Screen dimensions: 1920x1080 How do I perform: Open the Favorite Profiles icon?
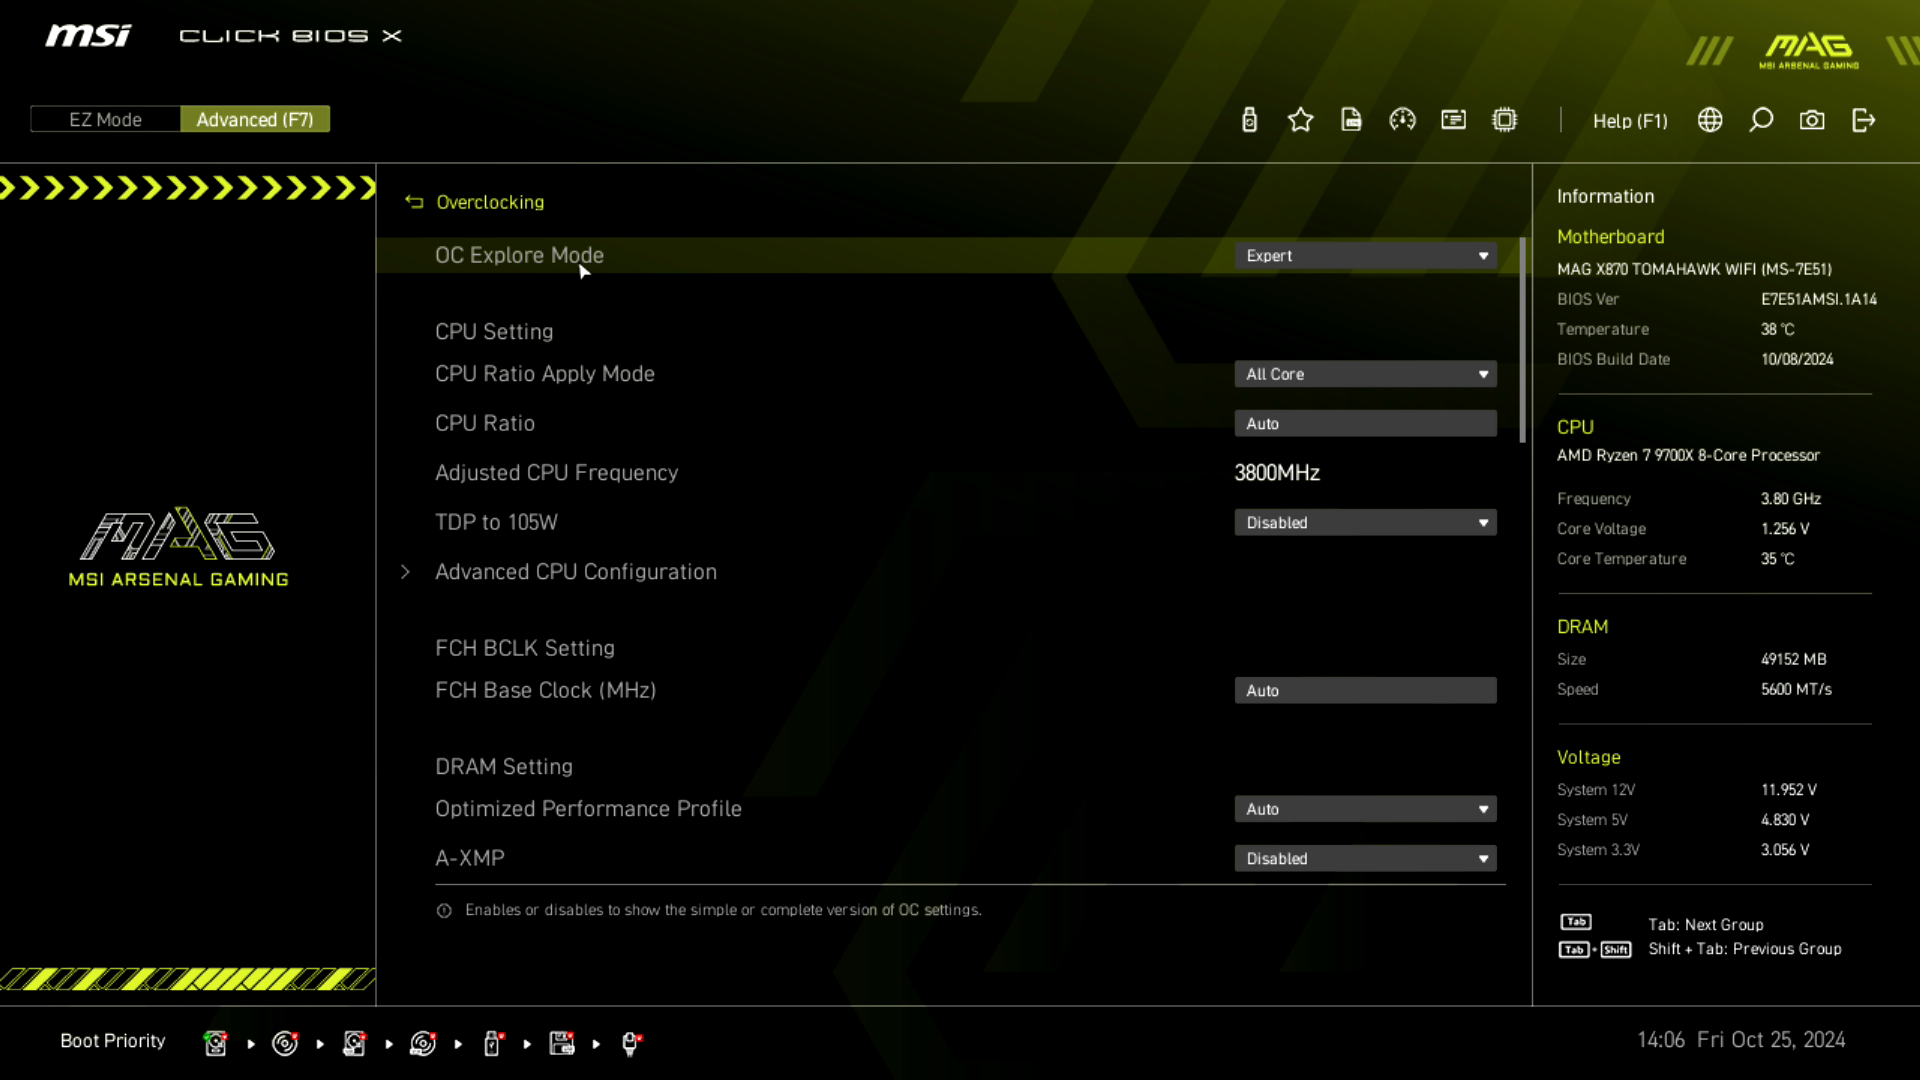click(1300, 120)
